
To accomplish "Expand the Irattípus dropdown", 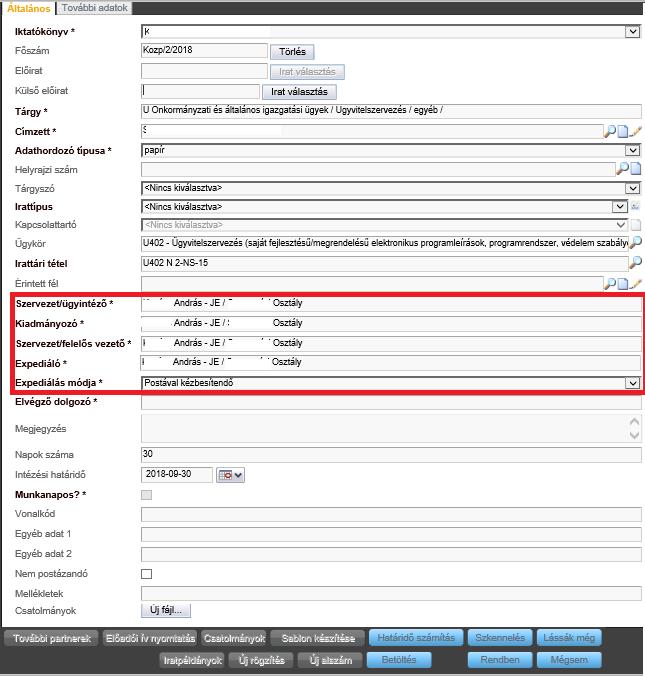I will [619, 207].
